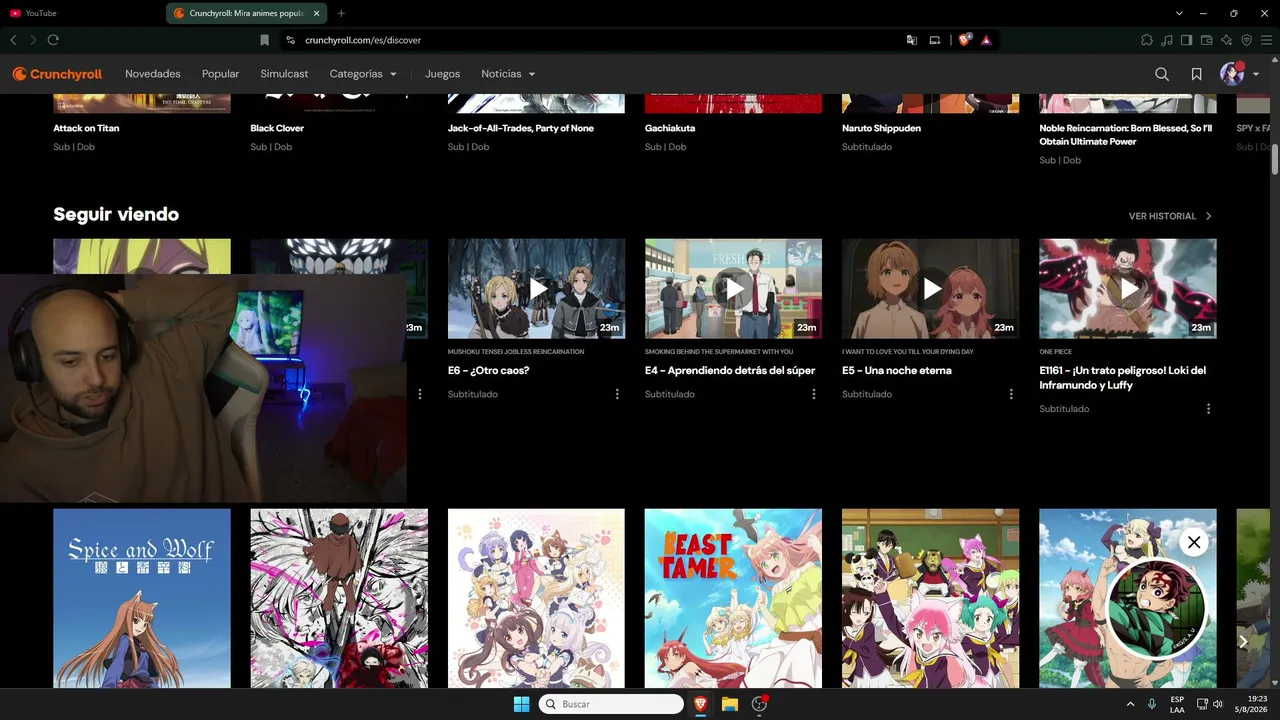Open the taskbar volume icon

(1218, 704)
